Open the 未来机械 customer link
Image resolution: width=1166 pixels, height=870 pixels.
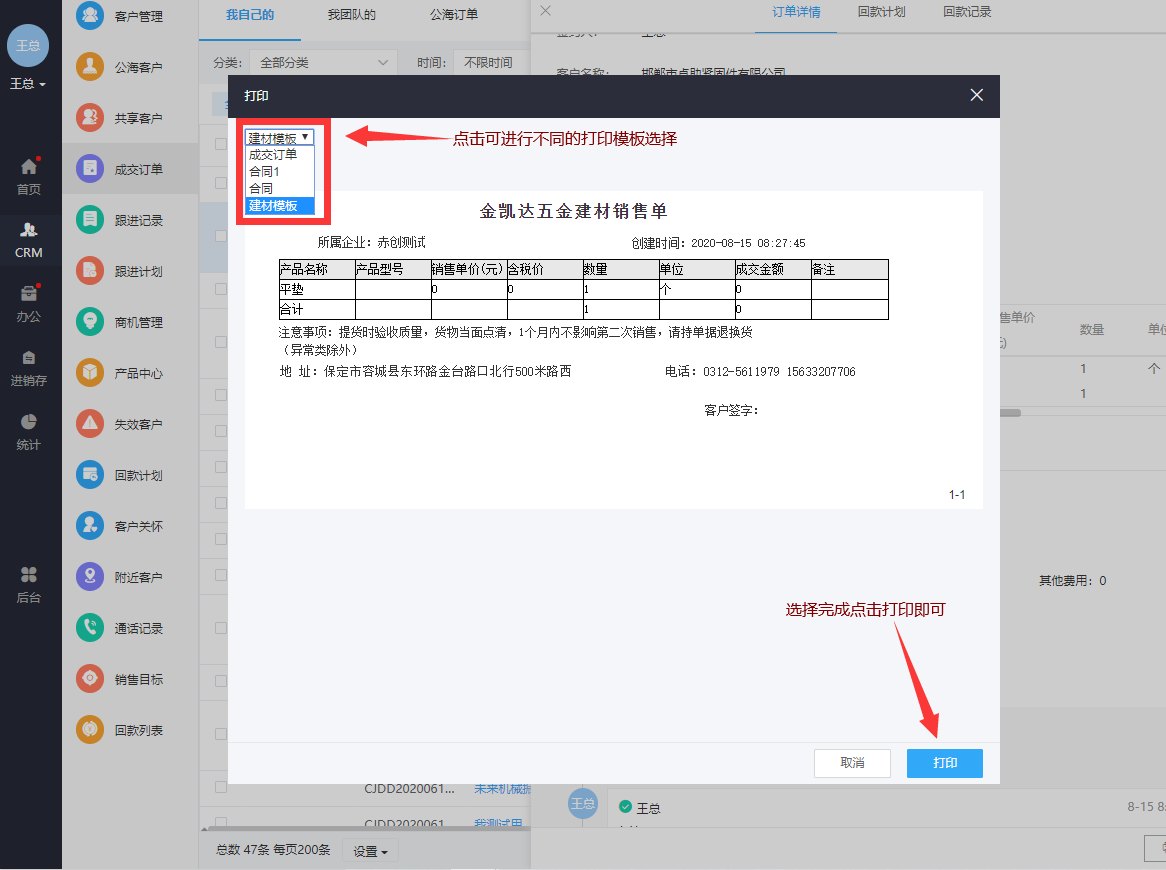tap(503, 788)
